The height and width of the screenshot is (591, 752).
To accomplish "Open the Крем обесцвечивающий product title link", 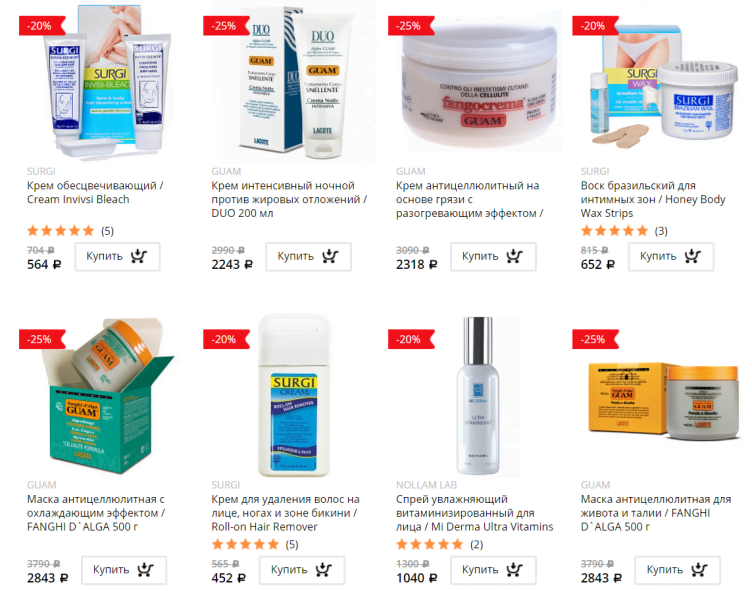I will (95, 192).
